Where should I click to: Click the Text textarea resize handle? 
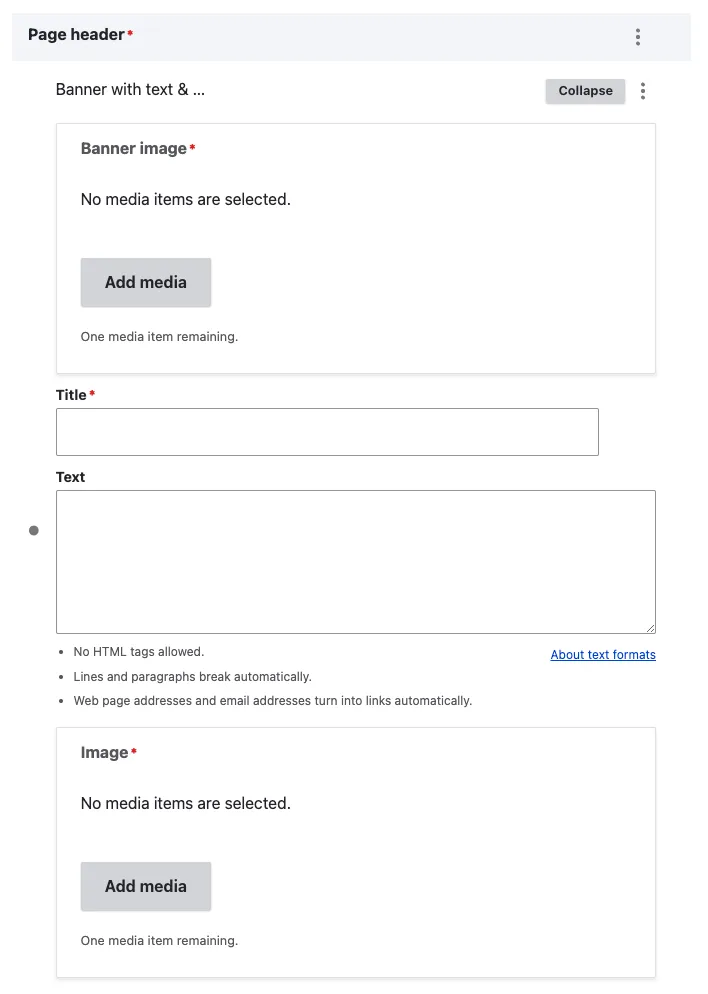point(650,628)
